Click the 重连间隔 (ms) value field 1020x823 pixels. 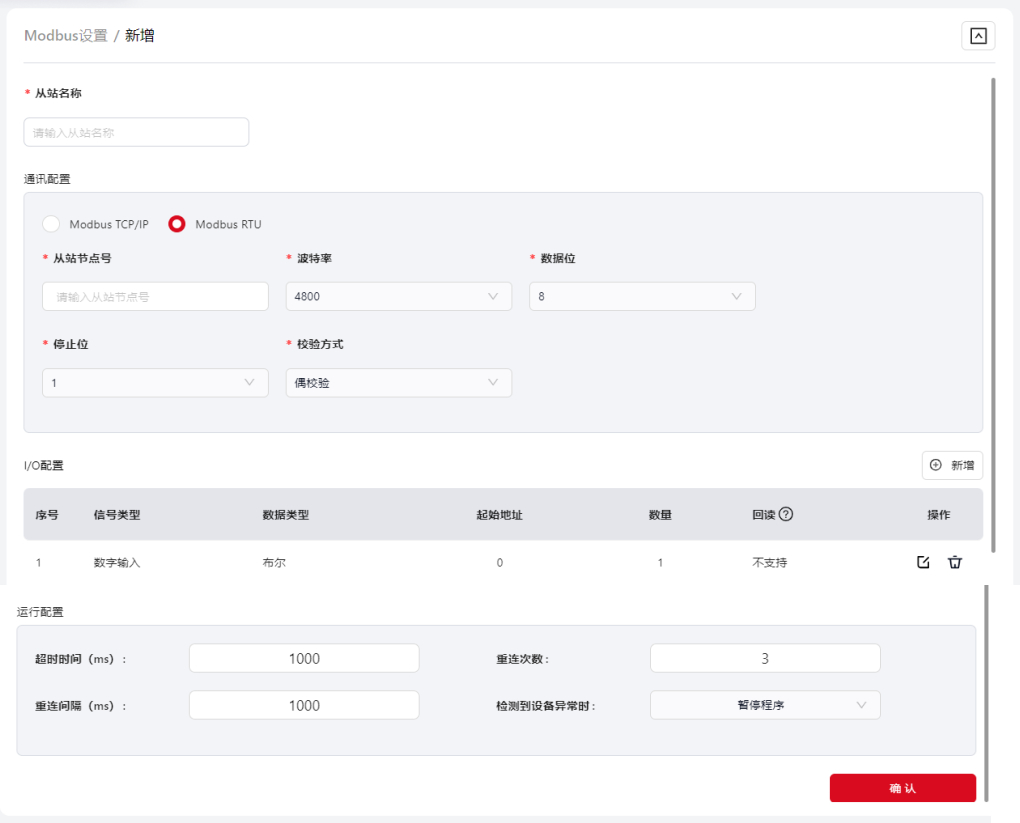[304, 705]
